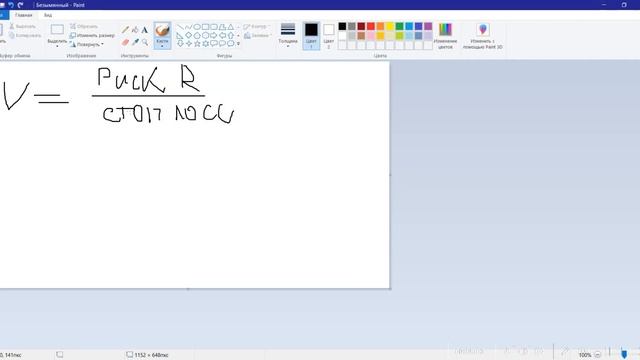Expand the shapes gallery with bottom arrow

[238, 44]
